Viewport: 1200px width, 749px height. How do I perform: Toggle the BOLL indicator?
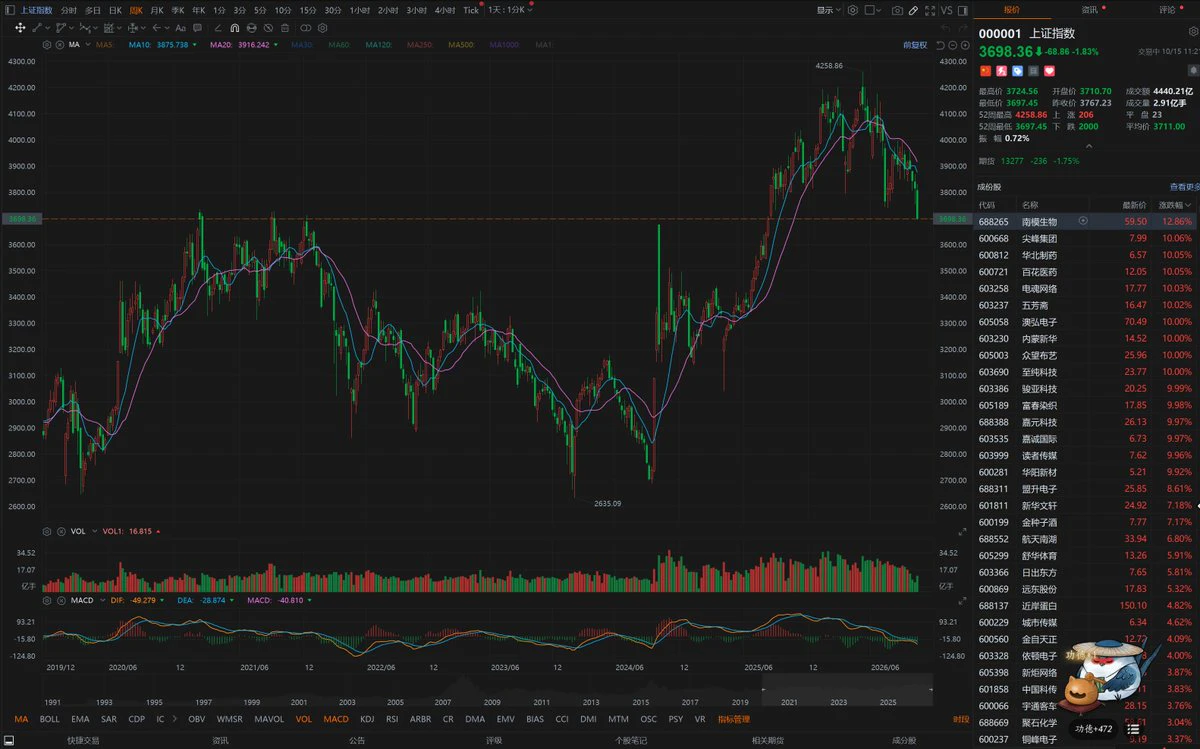[50, 719]
